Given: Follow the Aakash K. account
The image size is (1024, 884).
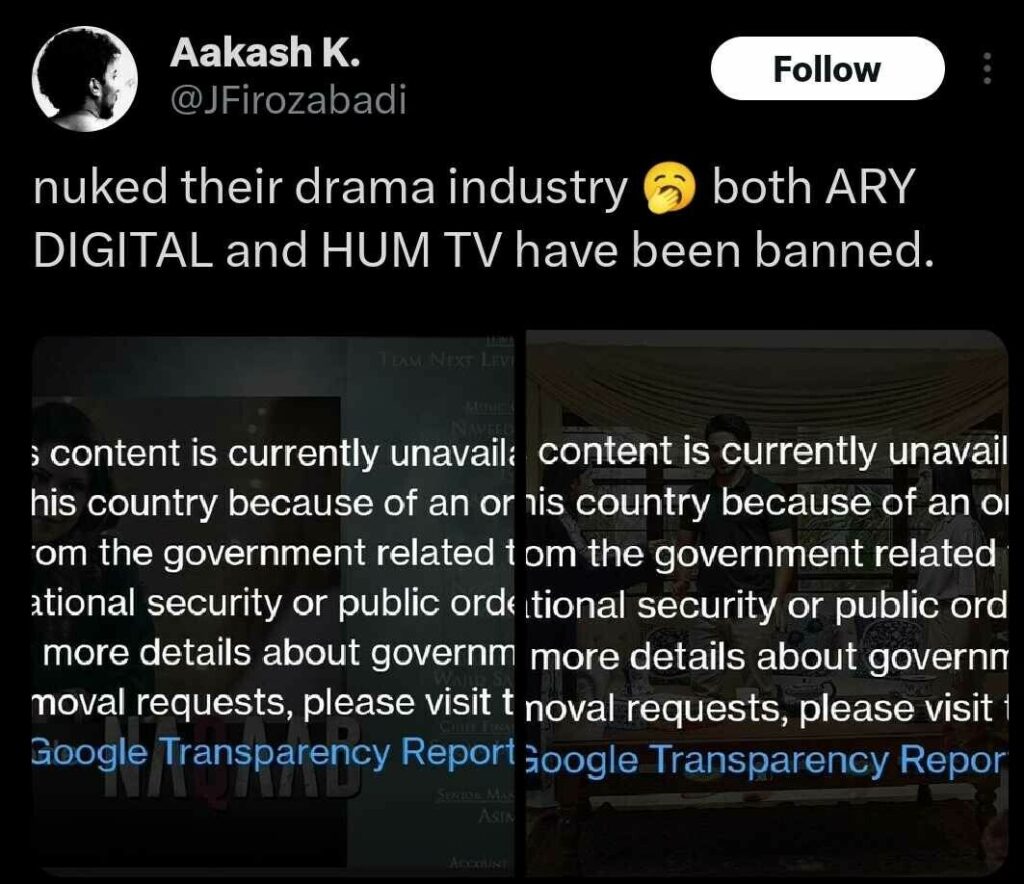Looking at the screenshot, I should (x=827, y=69).
